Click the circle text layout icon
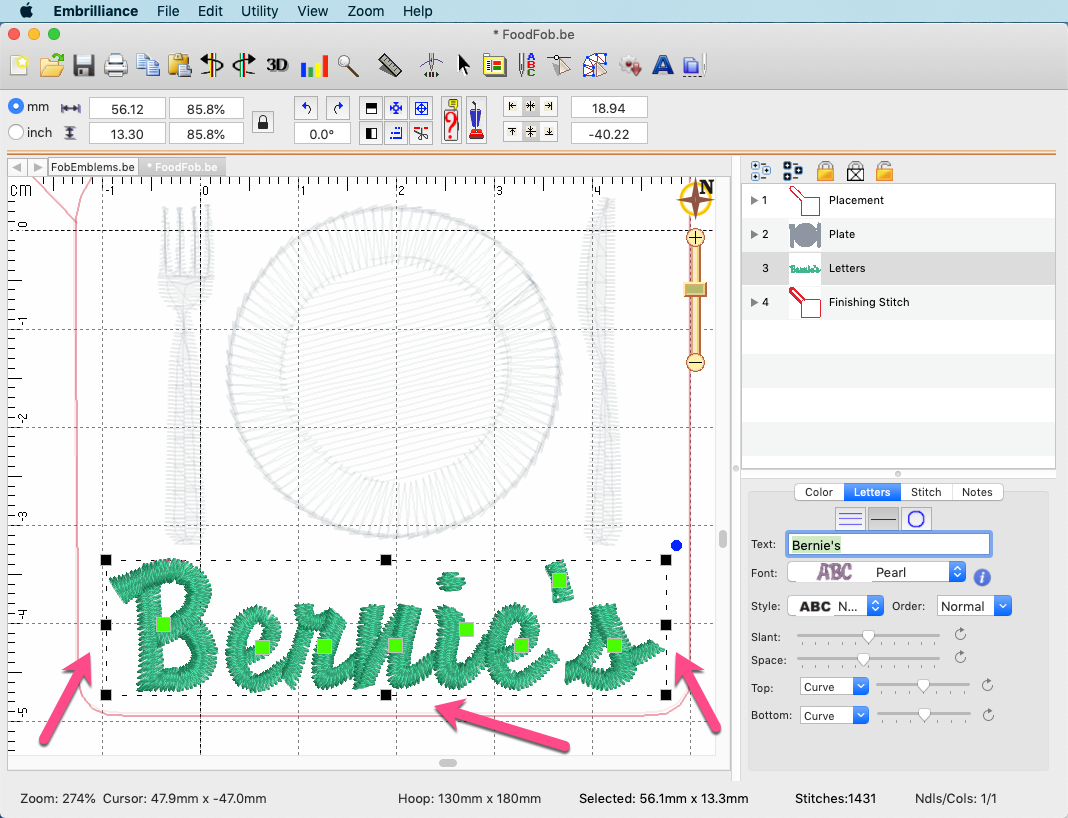 click(916, 518)
